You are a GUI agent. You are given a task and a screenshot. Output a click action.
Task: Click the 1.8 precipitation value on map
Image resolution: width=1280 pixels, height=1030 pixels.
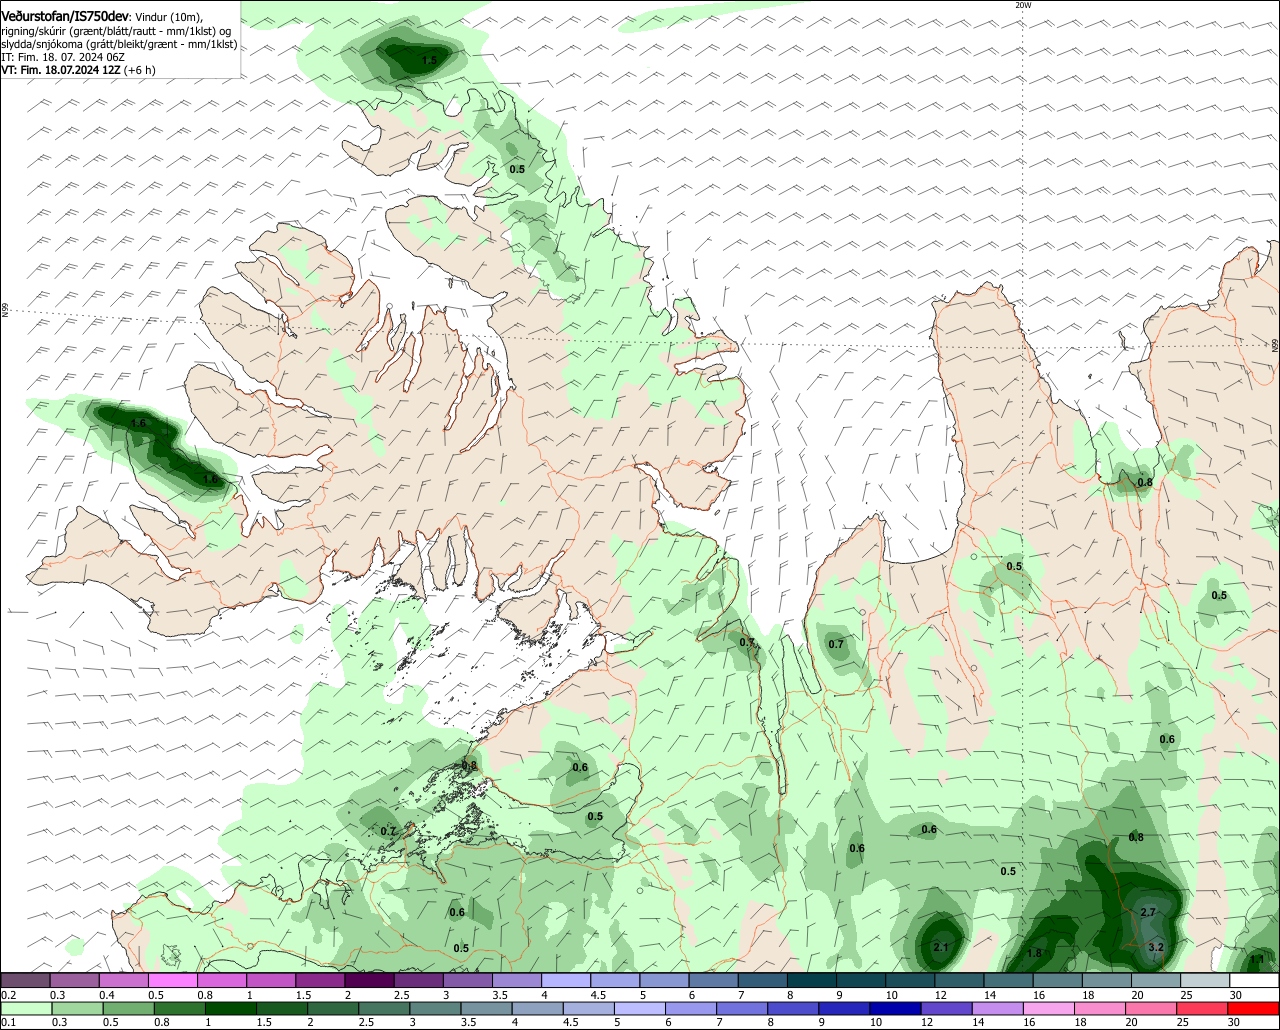pos(1034,953)
